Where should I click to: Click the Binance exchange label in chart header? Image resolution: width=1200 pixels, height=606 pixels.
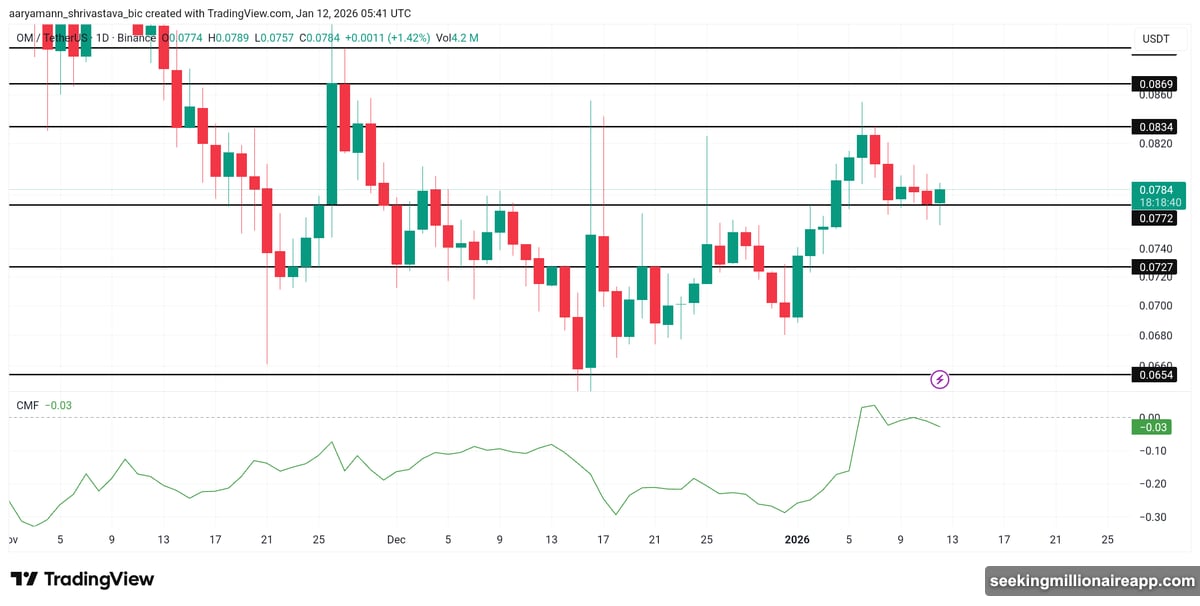135,38
